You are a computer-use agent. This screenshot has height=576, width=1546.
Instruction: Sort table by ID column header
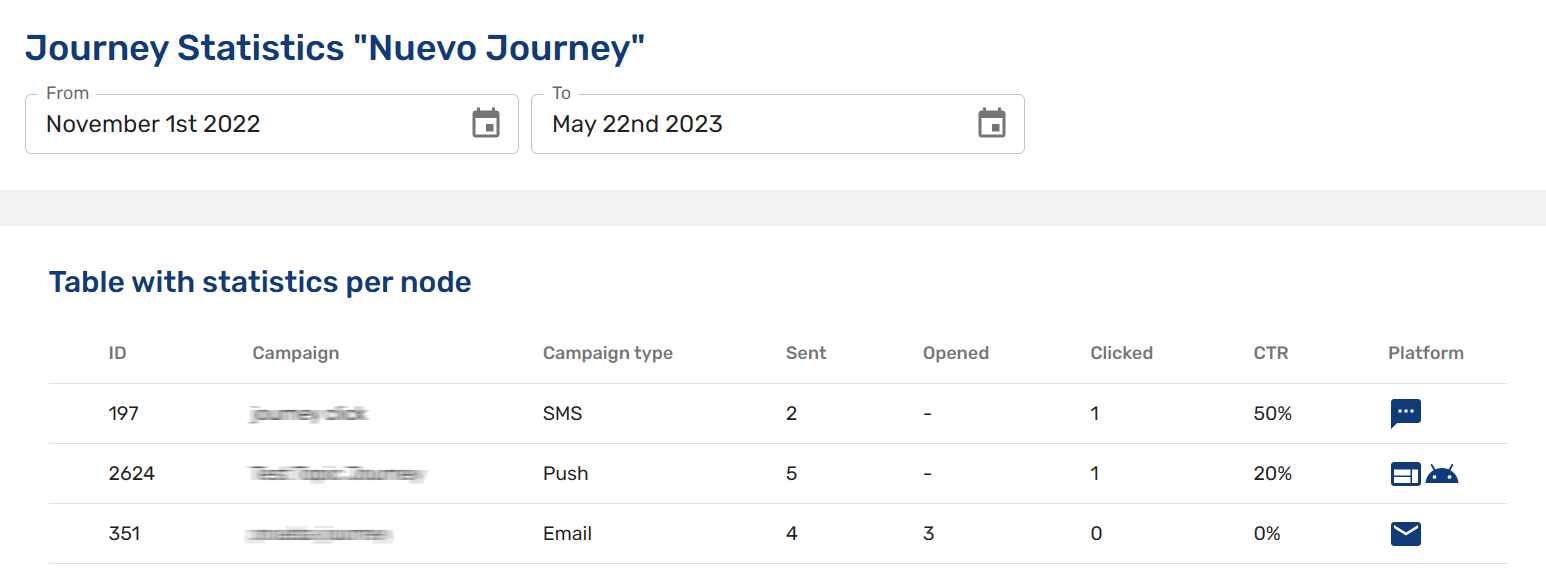(x=118, y=353)
